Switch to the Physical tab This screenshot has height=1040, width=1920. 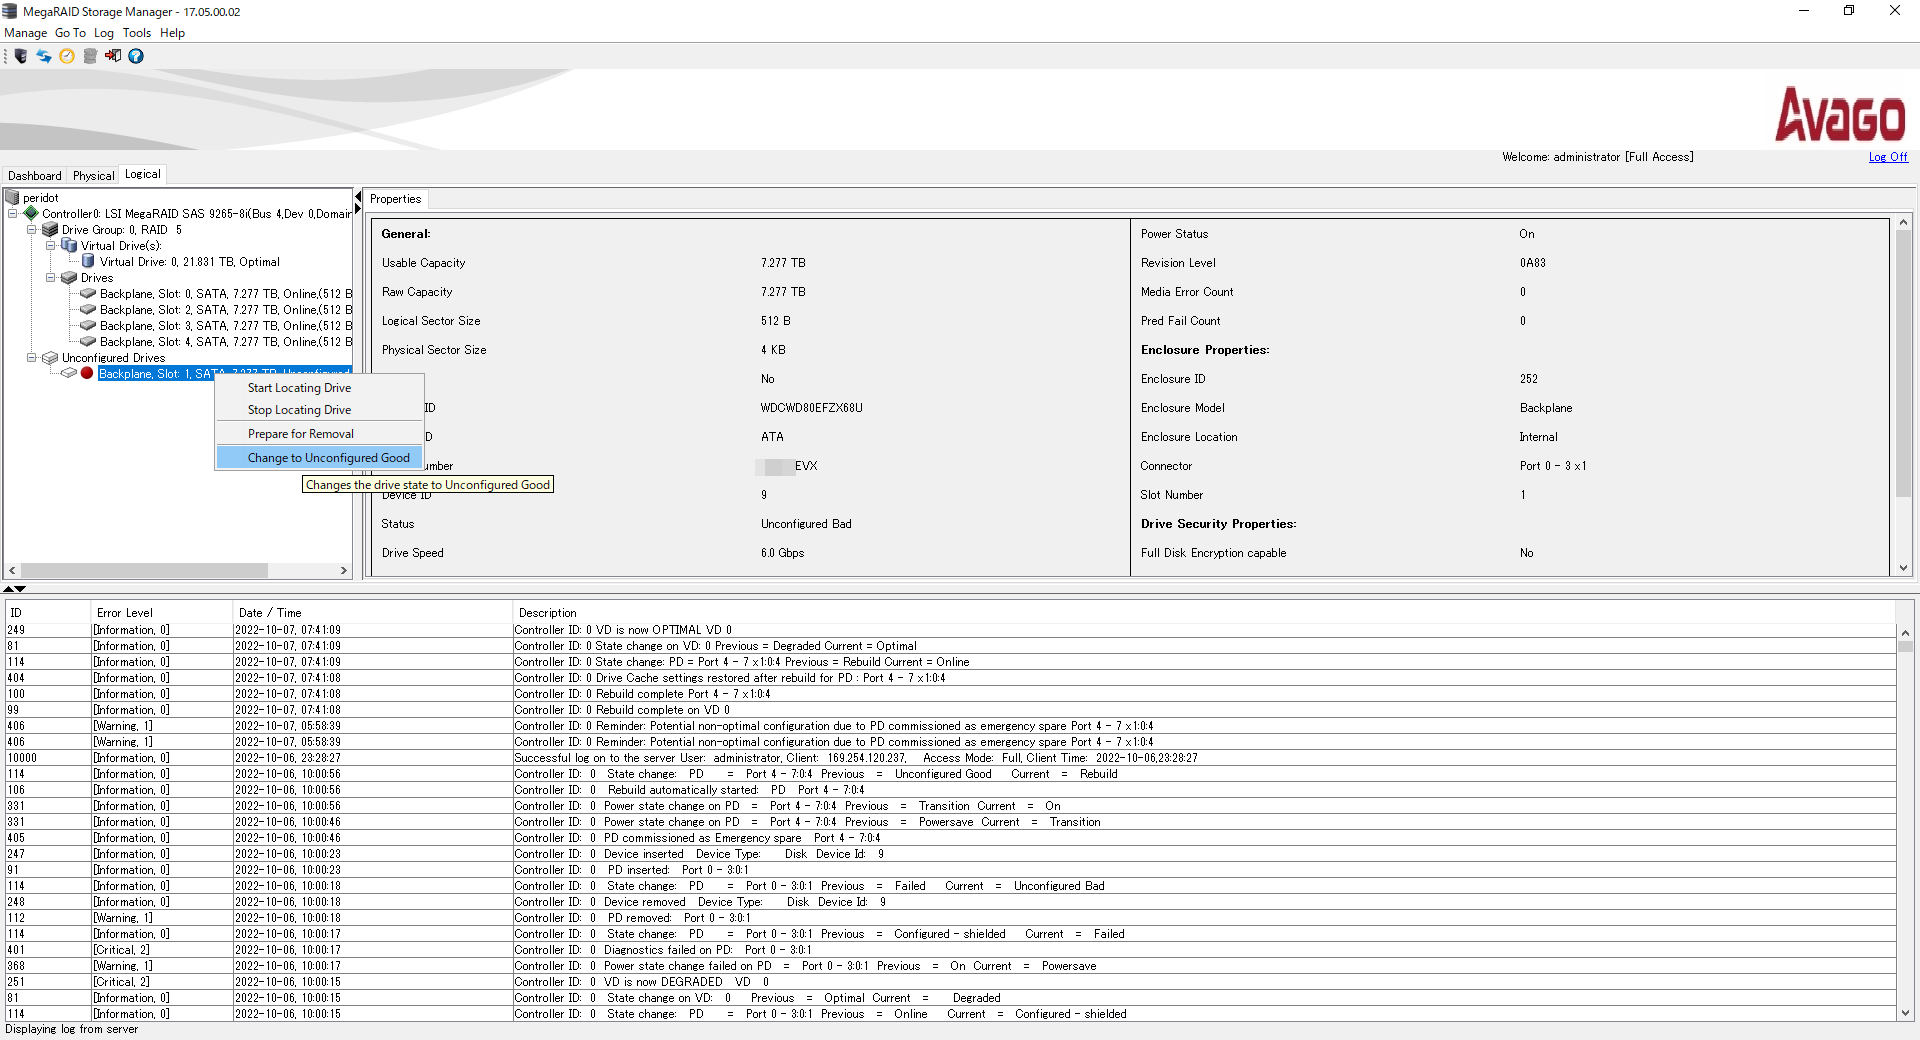pyautogui.click(x=94, y=176)
